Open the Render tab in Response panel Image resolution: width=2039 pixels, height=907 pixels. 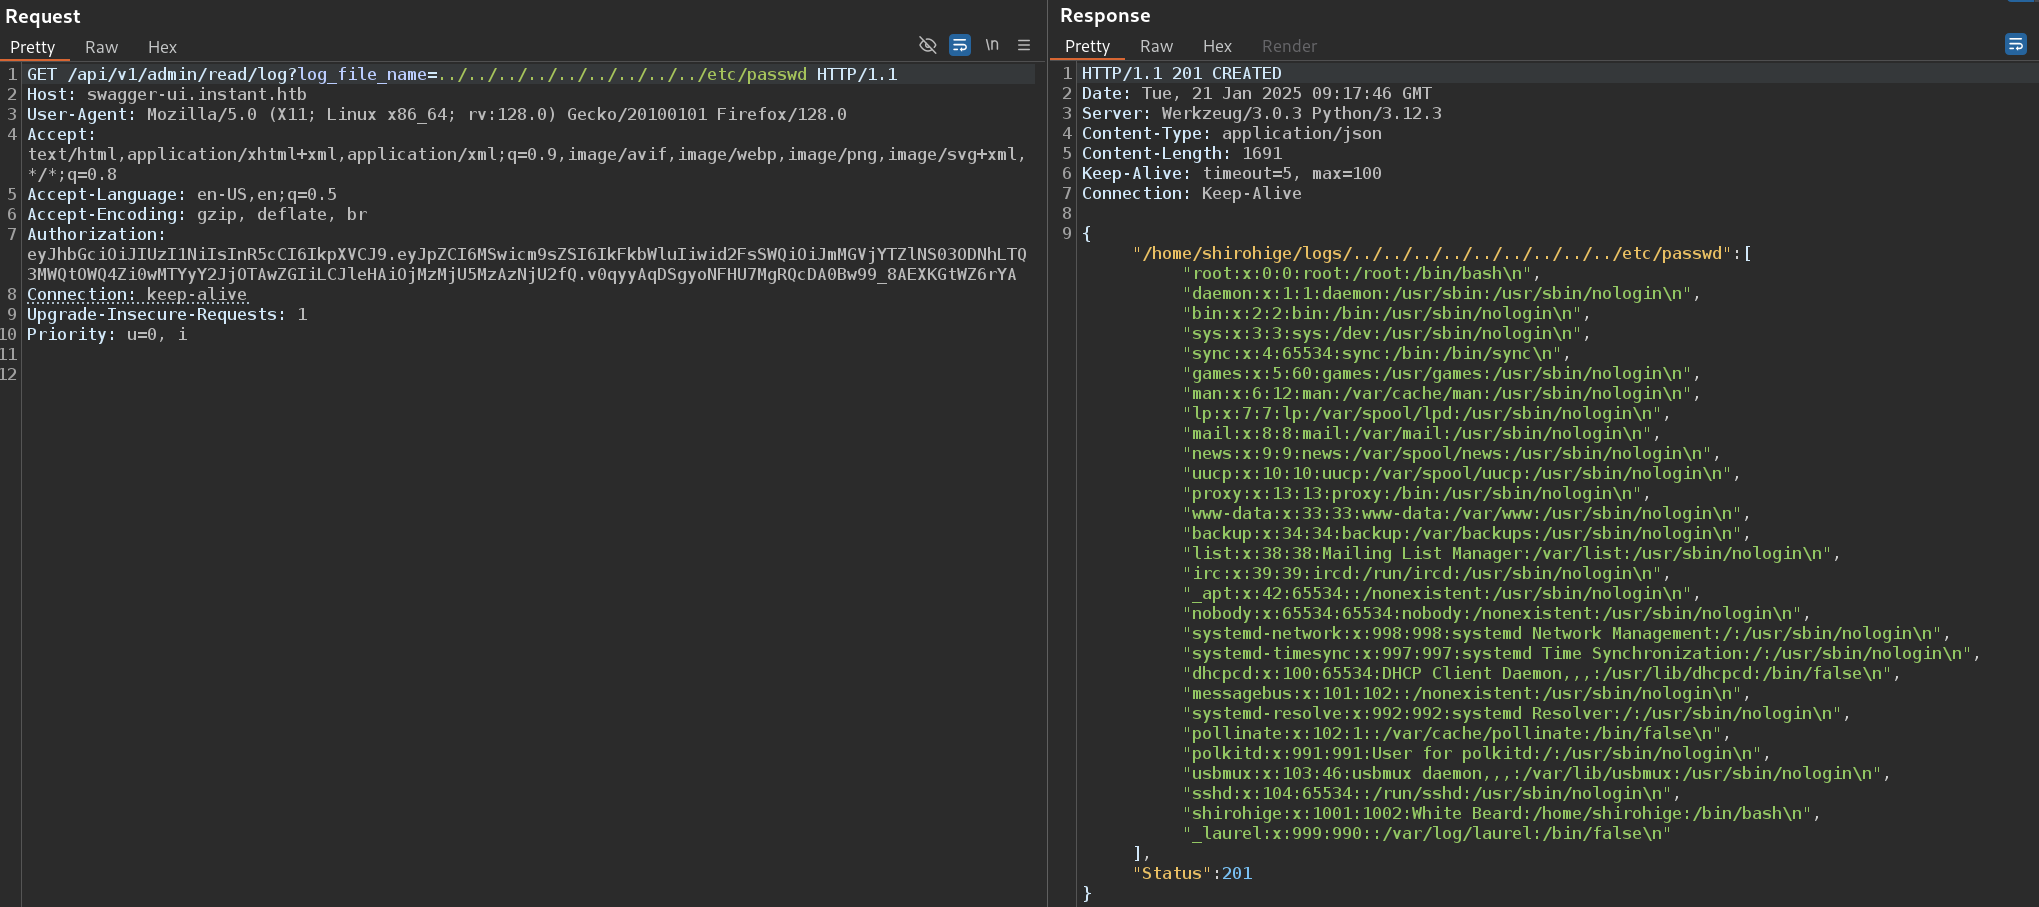[x=1289, y=46]
